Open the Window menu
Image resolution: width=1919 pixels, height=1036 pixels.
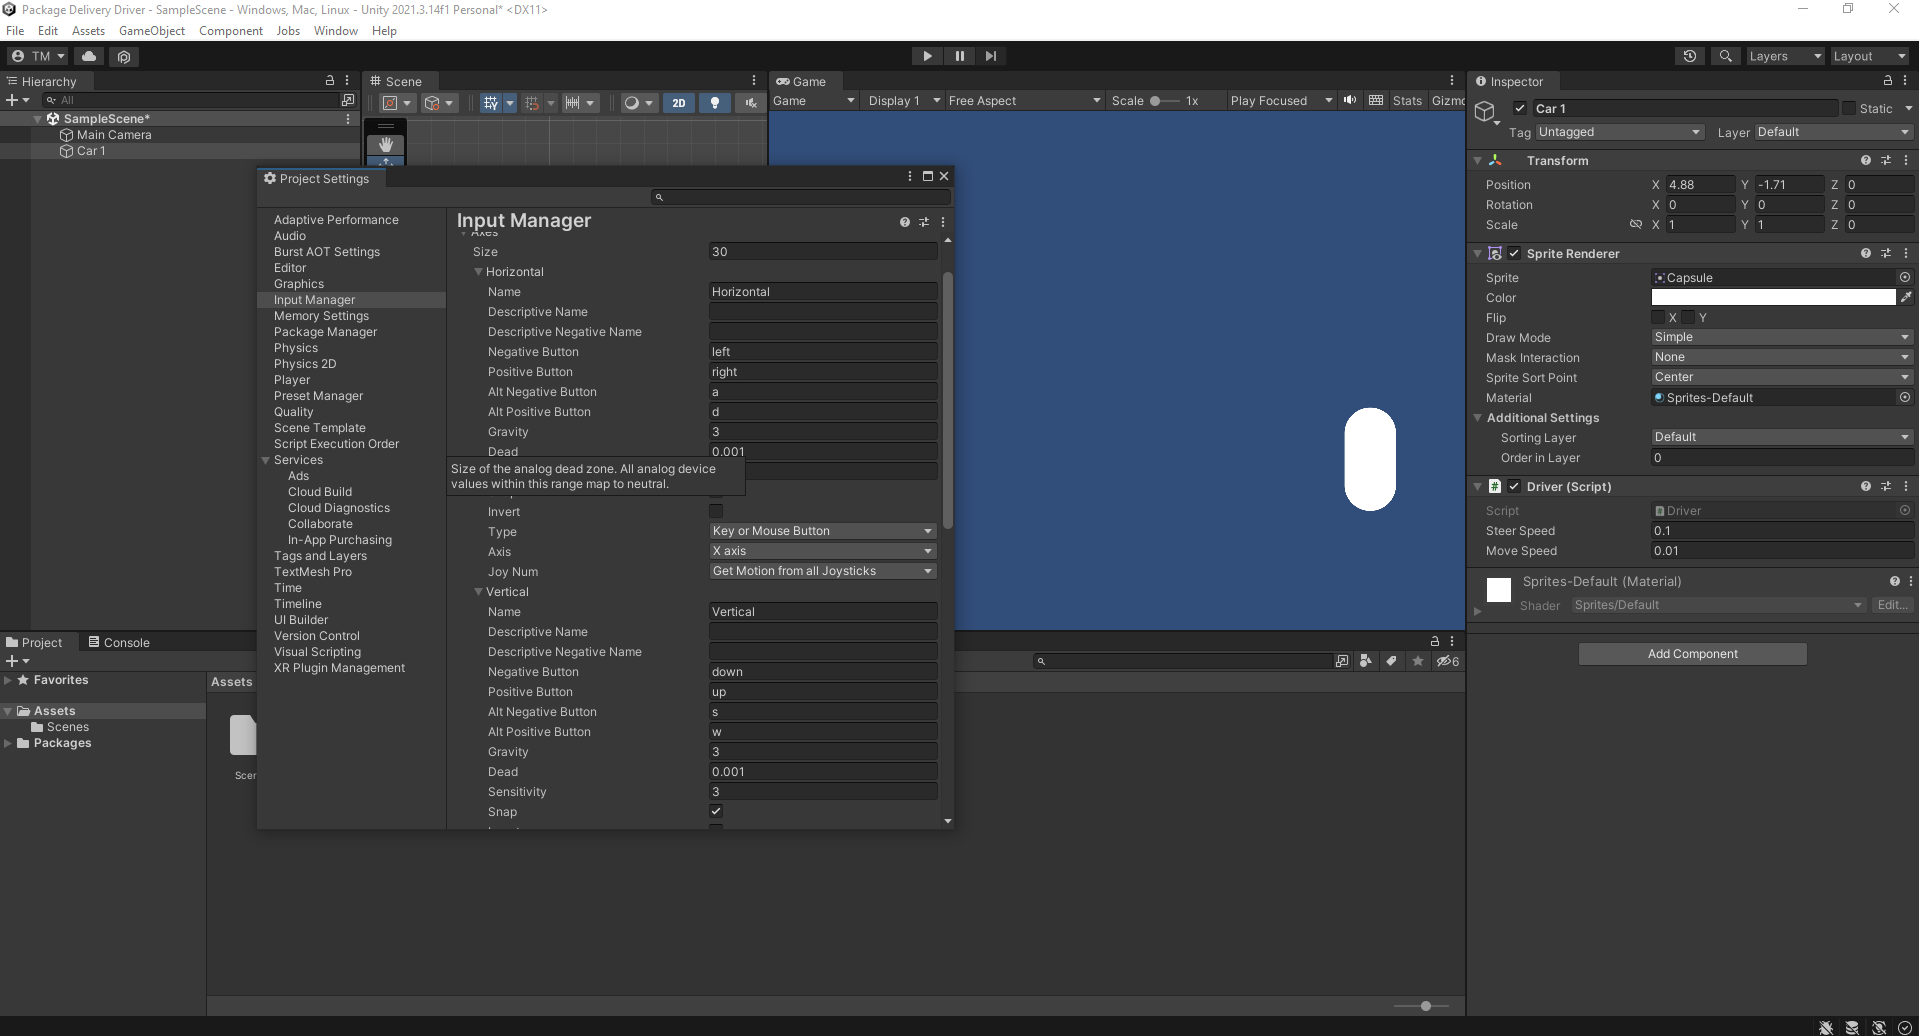point(336,31)
